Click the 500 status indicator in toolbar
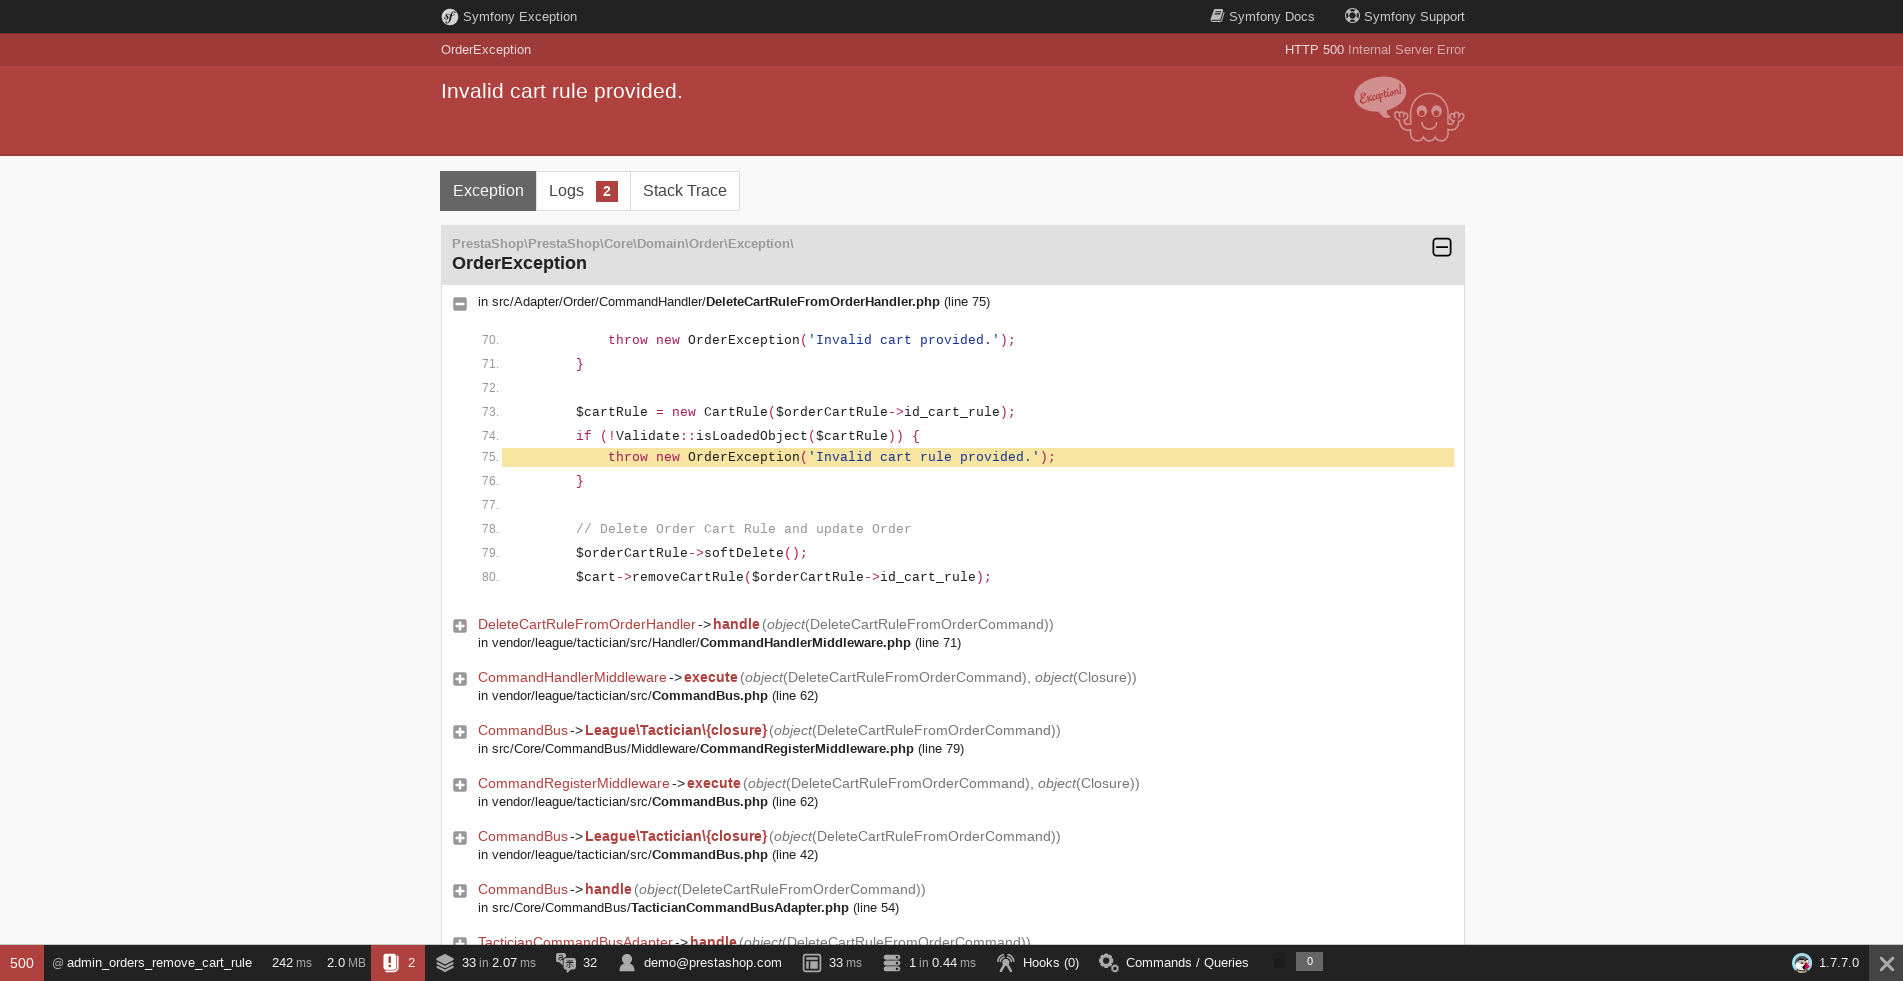Viewport: 1903px width, 981px height. click(x=20, y=962)
